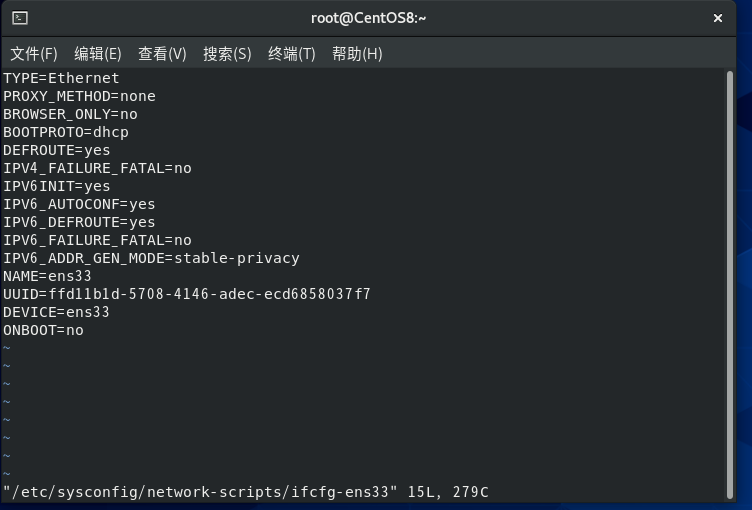
Task: Place the cursor on the BOOTPROTO=dhcp line
Action: pos(66,132)
